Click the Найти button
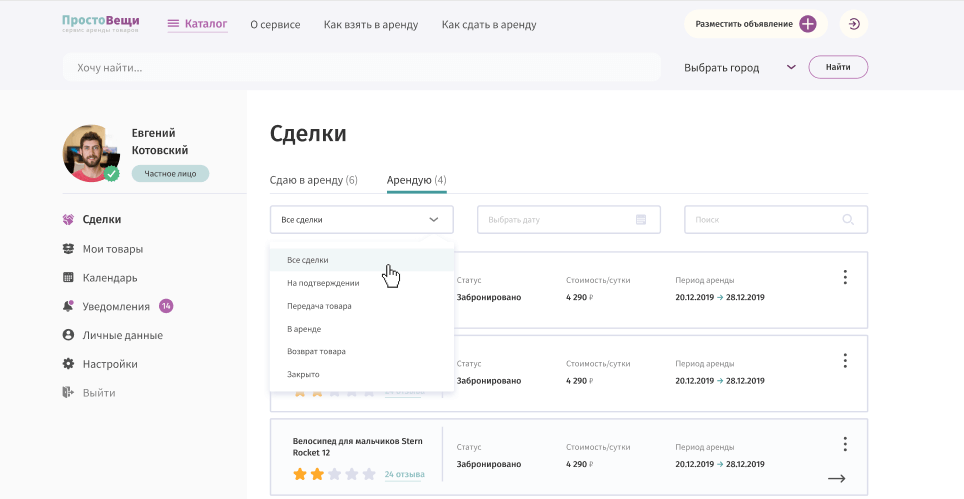This screenshot has width=964, height=499. click(x=838, y=67)
